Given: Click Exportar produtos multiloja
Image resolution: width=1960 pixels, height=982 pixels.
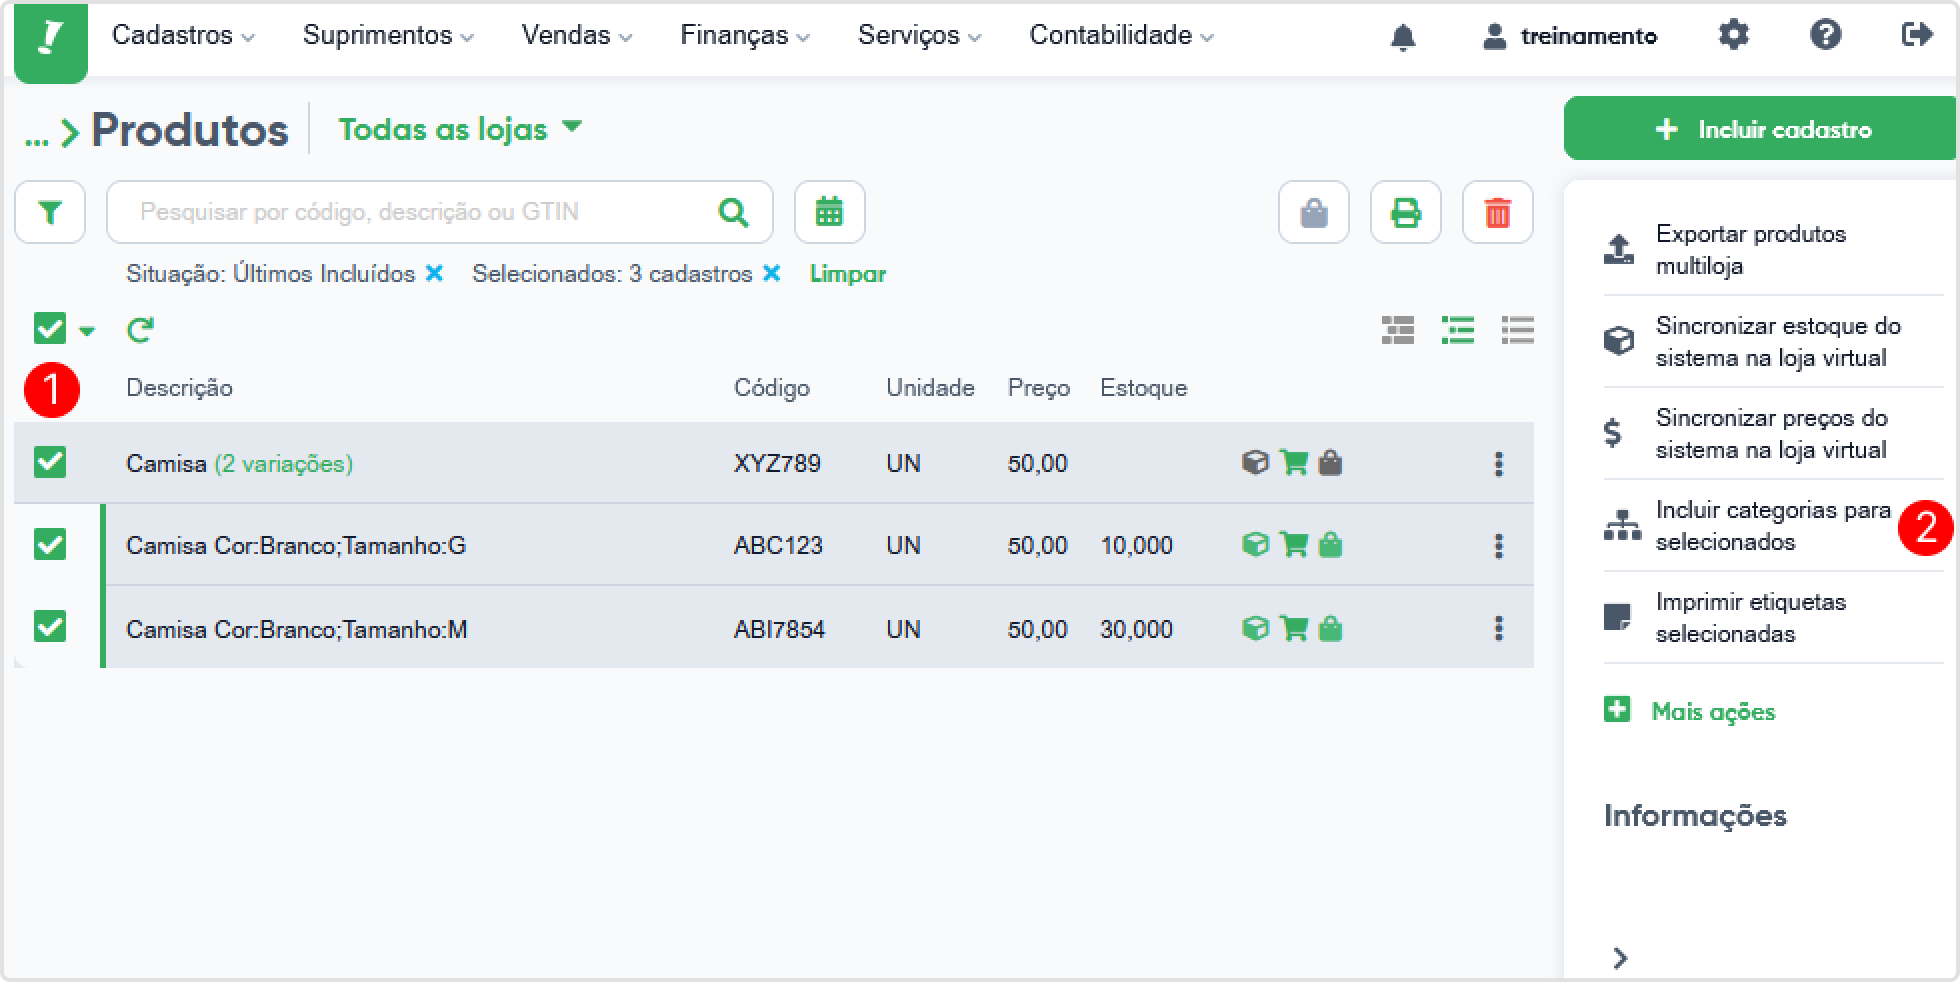Looking at the screenshot, I should pos(1773,249).
